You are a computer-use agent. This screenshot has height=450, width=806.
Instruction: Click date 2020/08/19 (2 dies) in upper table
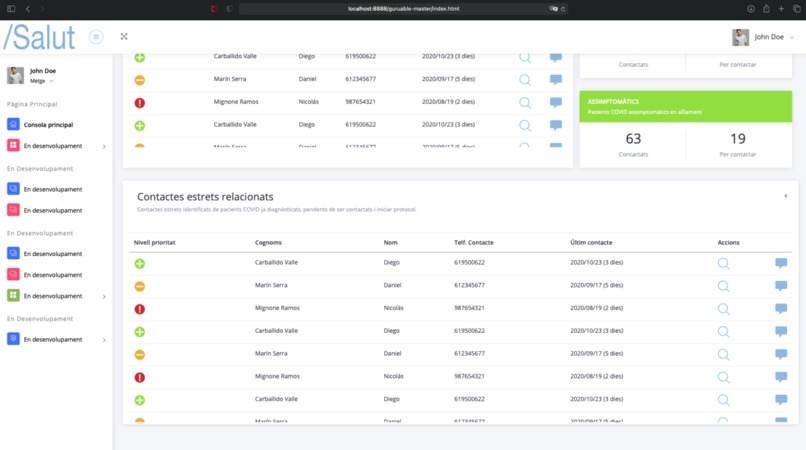pos(448,102)
